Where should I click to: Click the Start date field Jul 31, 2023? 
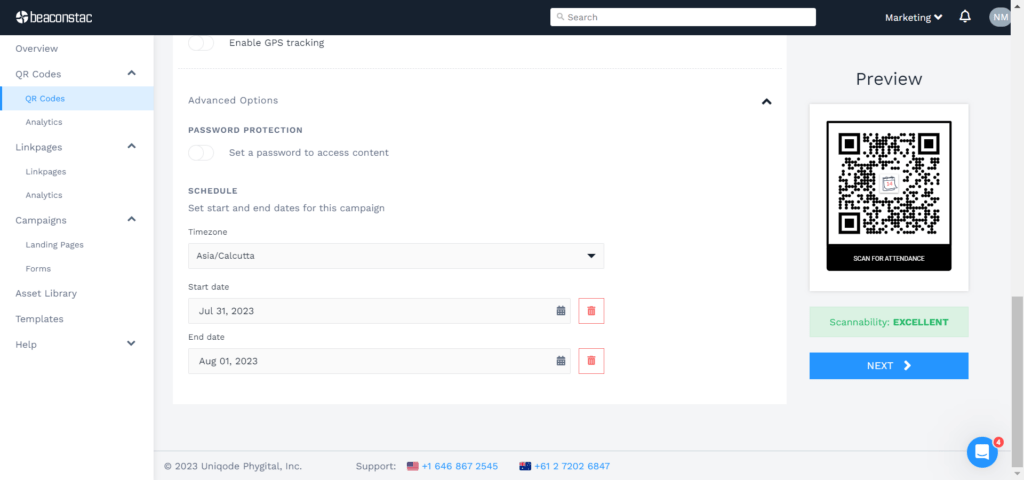click(379, 311)
